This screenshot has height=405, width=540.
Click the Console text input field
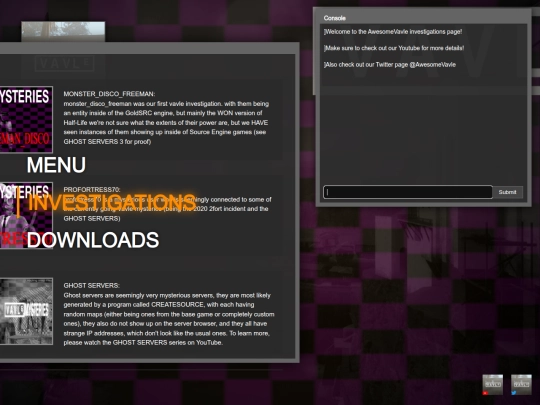[408, 192]
